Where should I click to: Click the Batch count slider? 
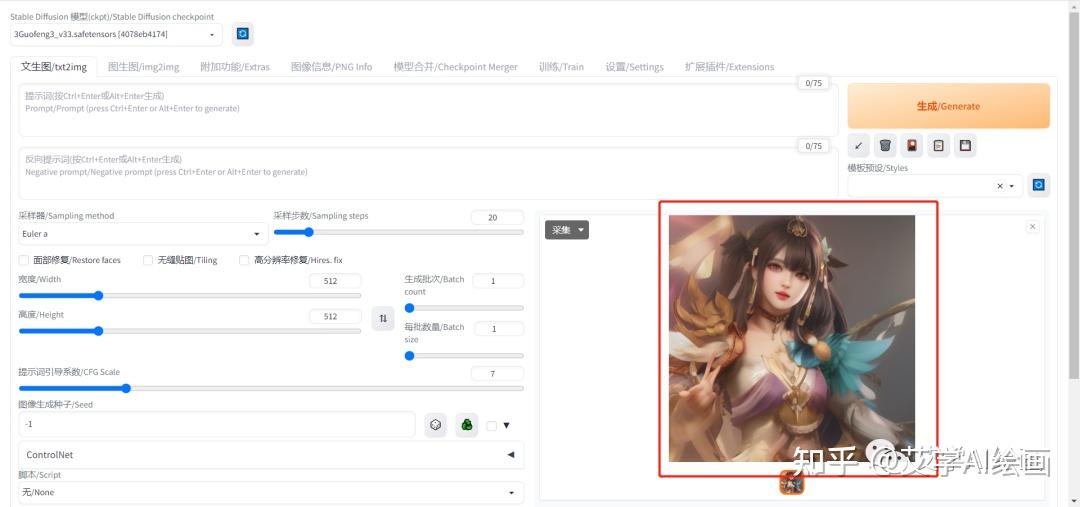pyautogui.click(x=464, y=308)
